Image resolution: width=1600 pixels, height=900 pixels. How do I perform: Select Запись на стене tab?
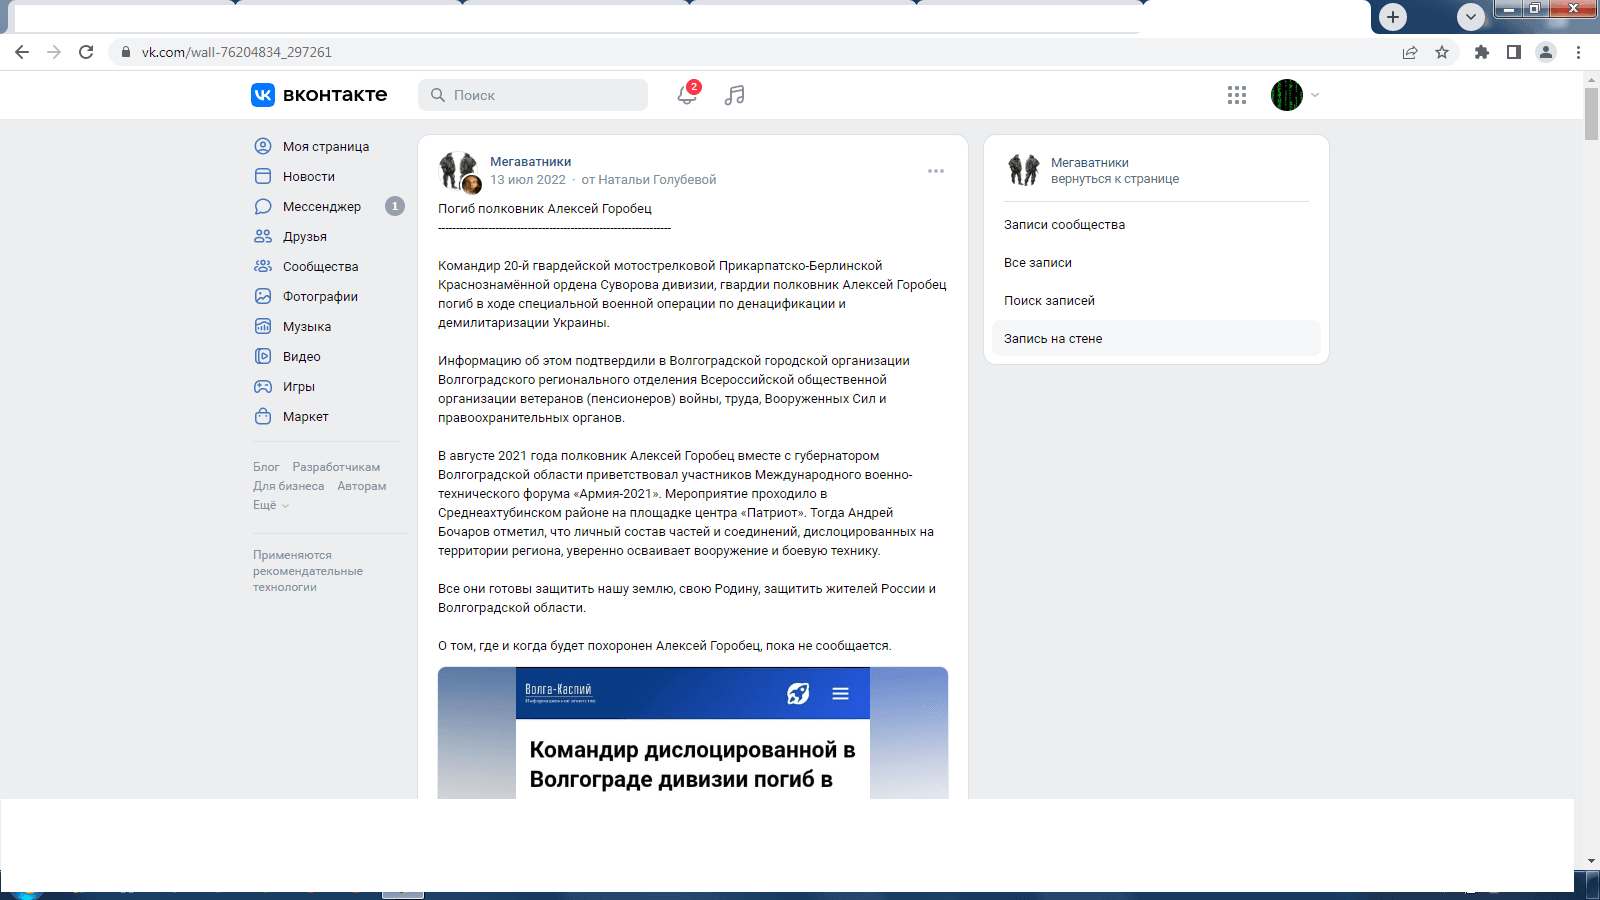click(x=1156, y=339)
